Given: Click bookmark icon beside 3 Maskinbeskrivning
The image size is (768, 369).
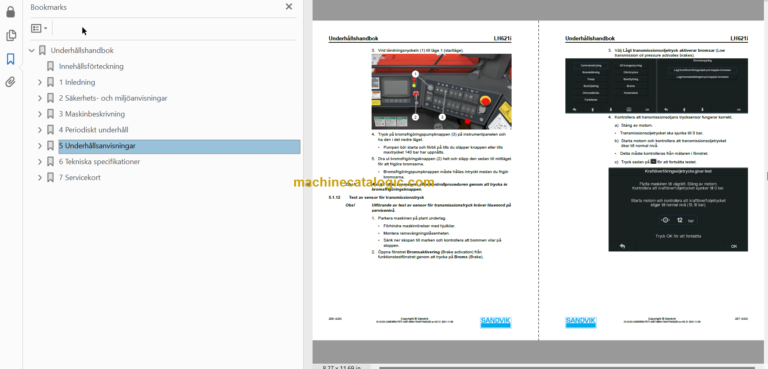Looking at the screenshot, I should 50,114.
